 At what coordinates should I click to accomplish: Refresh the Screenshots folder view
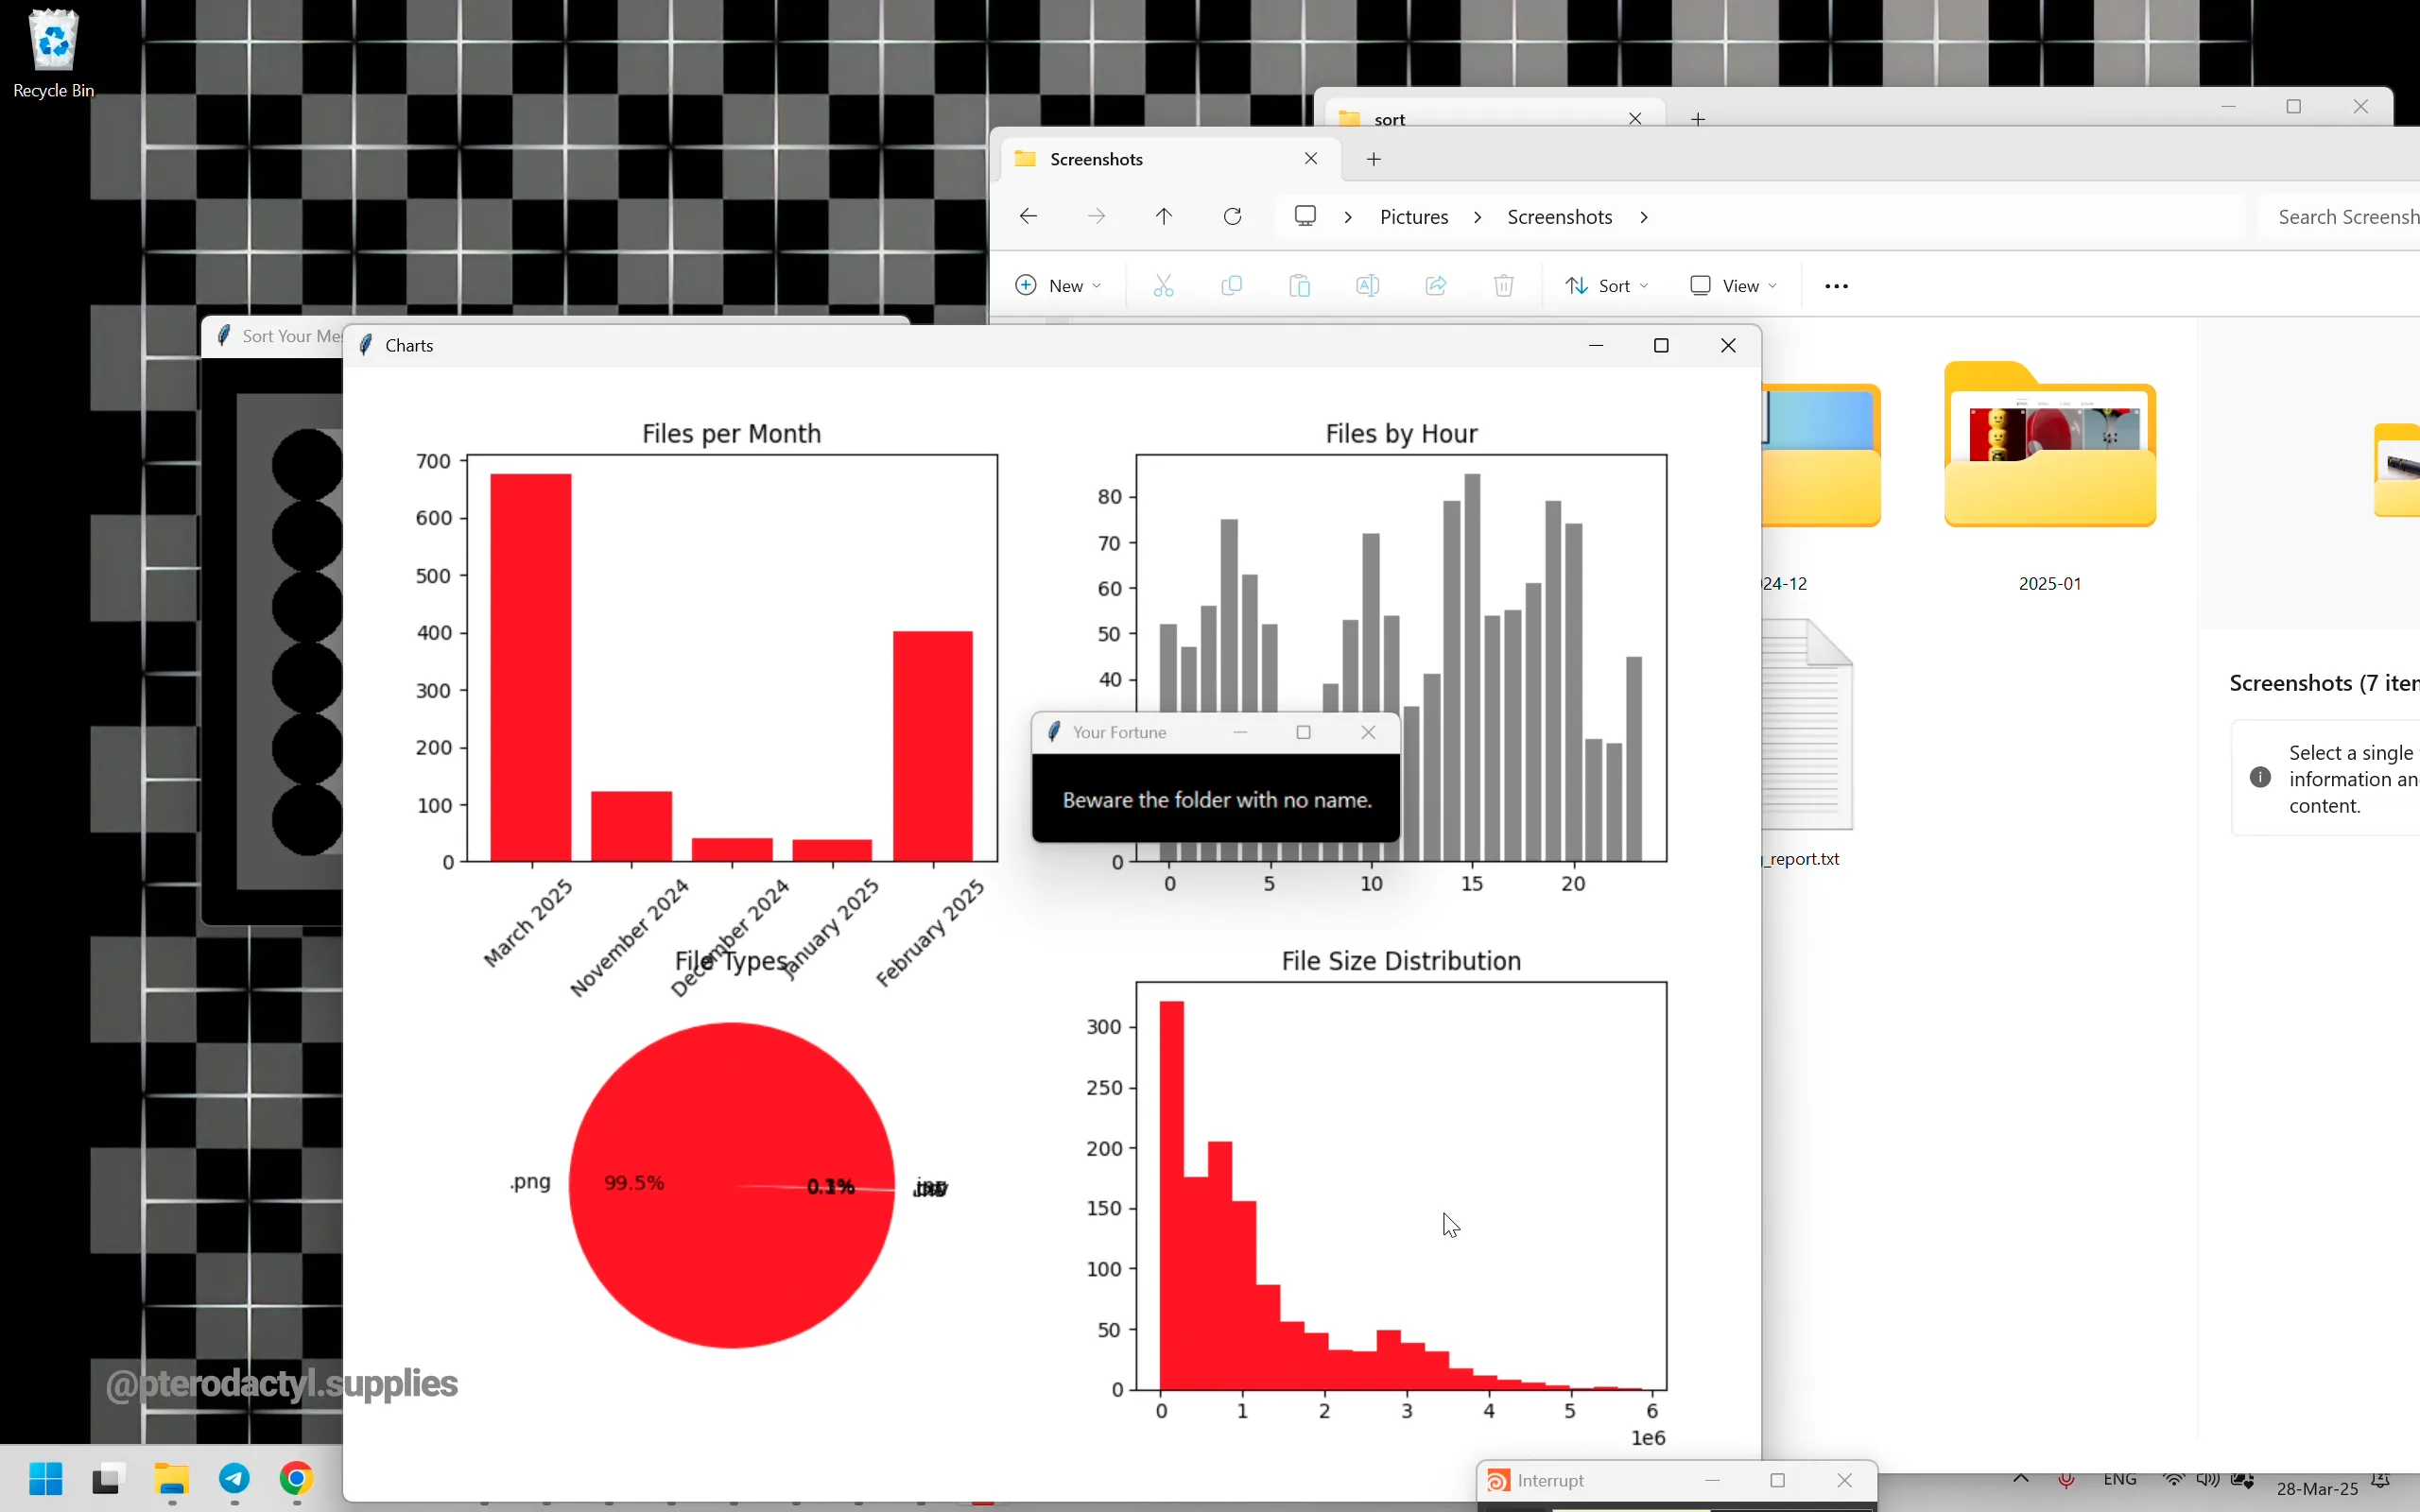click(x=1233, y=217)
